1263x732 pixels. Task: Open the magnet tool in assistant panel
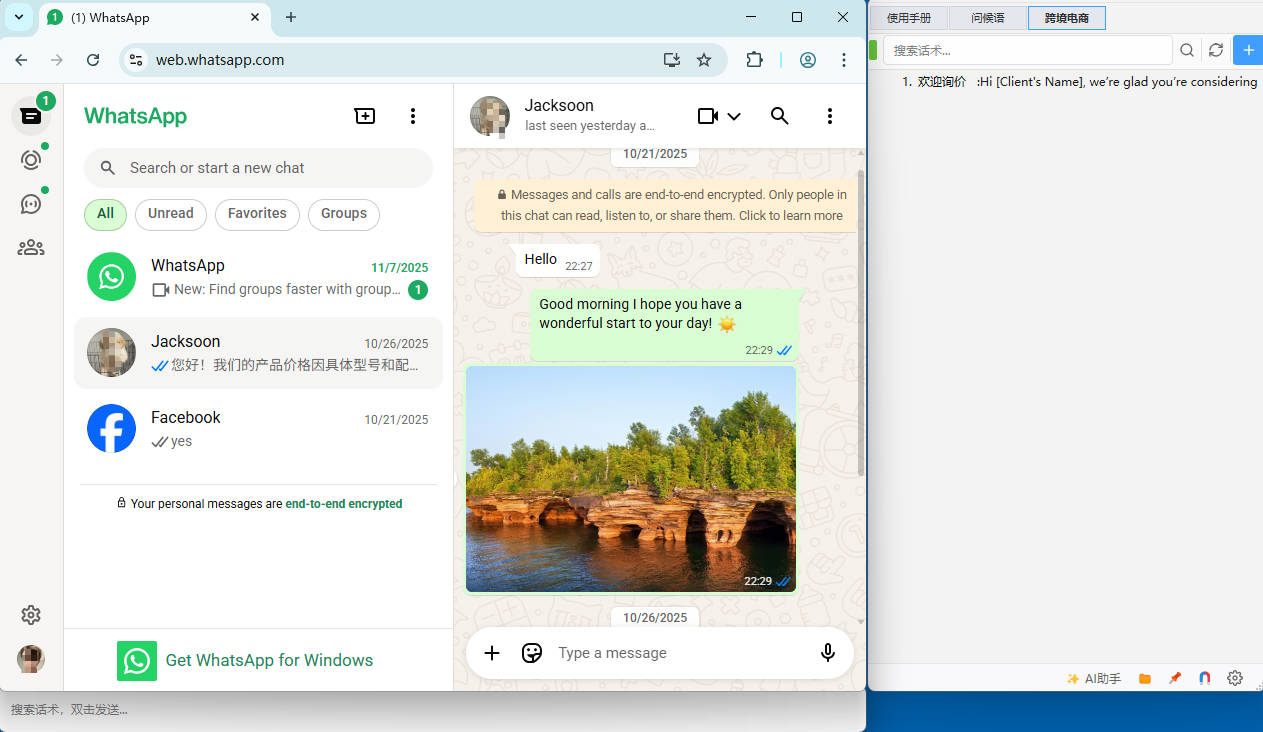point(1204,678)
